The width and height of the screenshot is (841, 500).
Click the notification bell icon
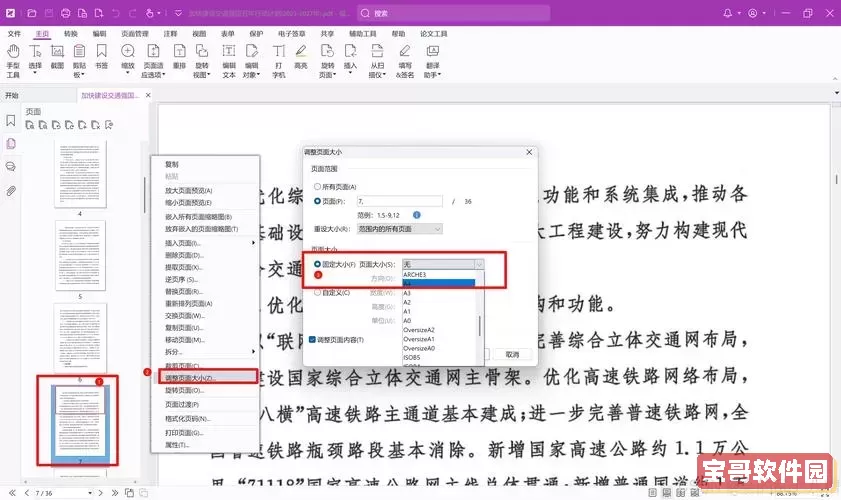coord(727,13)
